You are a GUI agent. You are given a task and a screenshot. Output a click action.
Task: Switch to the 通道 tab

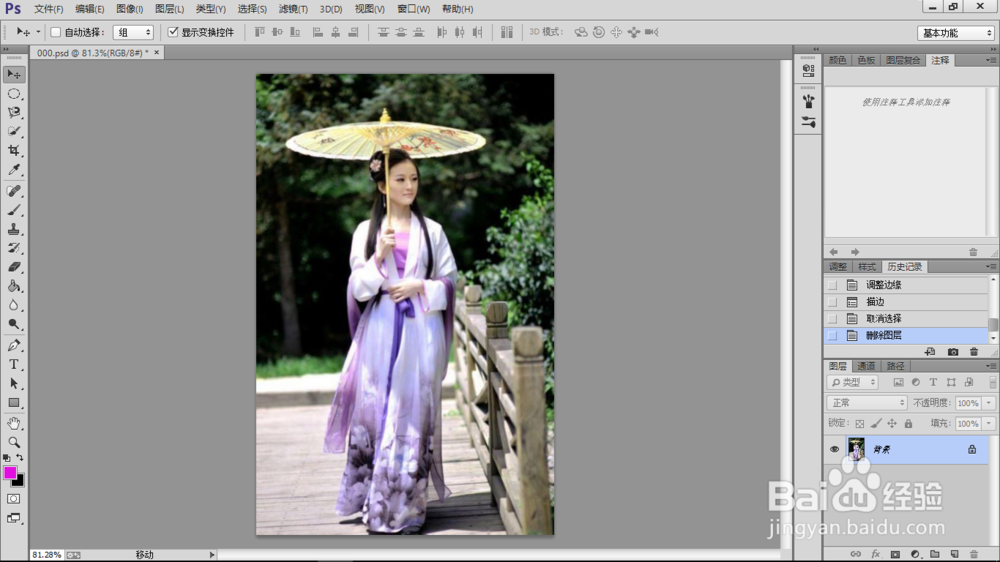pos(866,366)
